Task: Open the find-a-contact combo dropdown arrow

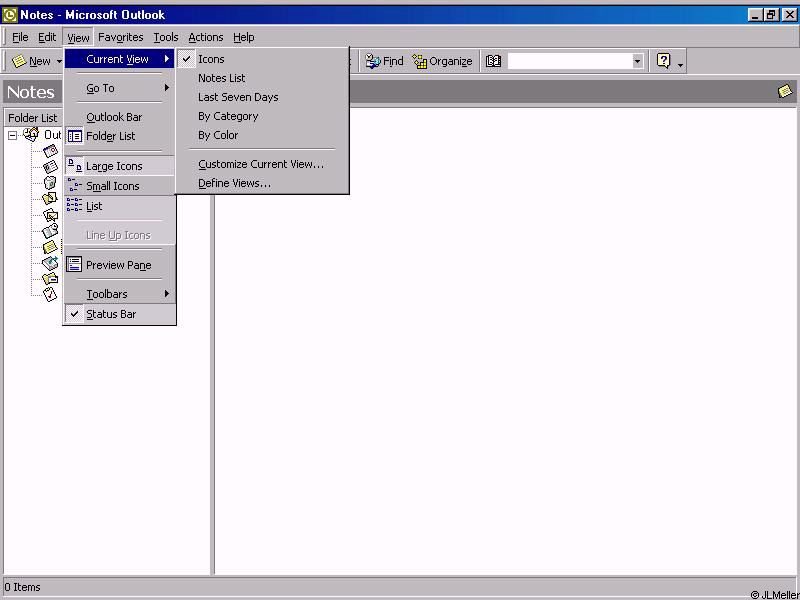Action: [x=637, y=62]
